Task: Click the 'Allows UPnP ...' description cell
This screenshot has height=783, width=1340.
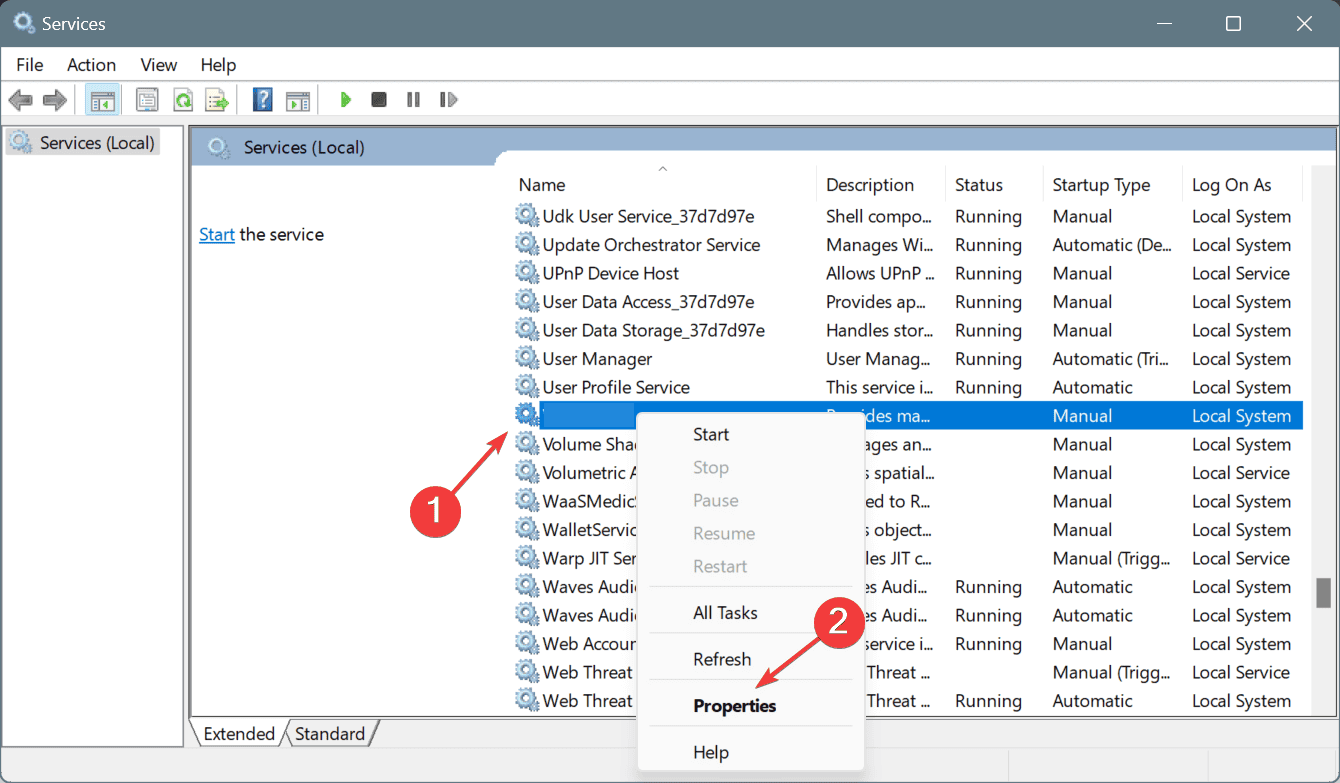Action: point(880,273)
